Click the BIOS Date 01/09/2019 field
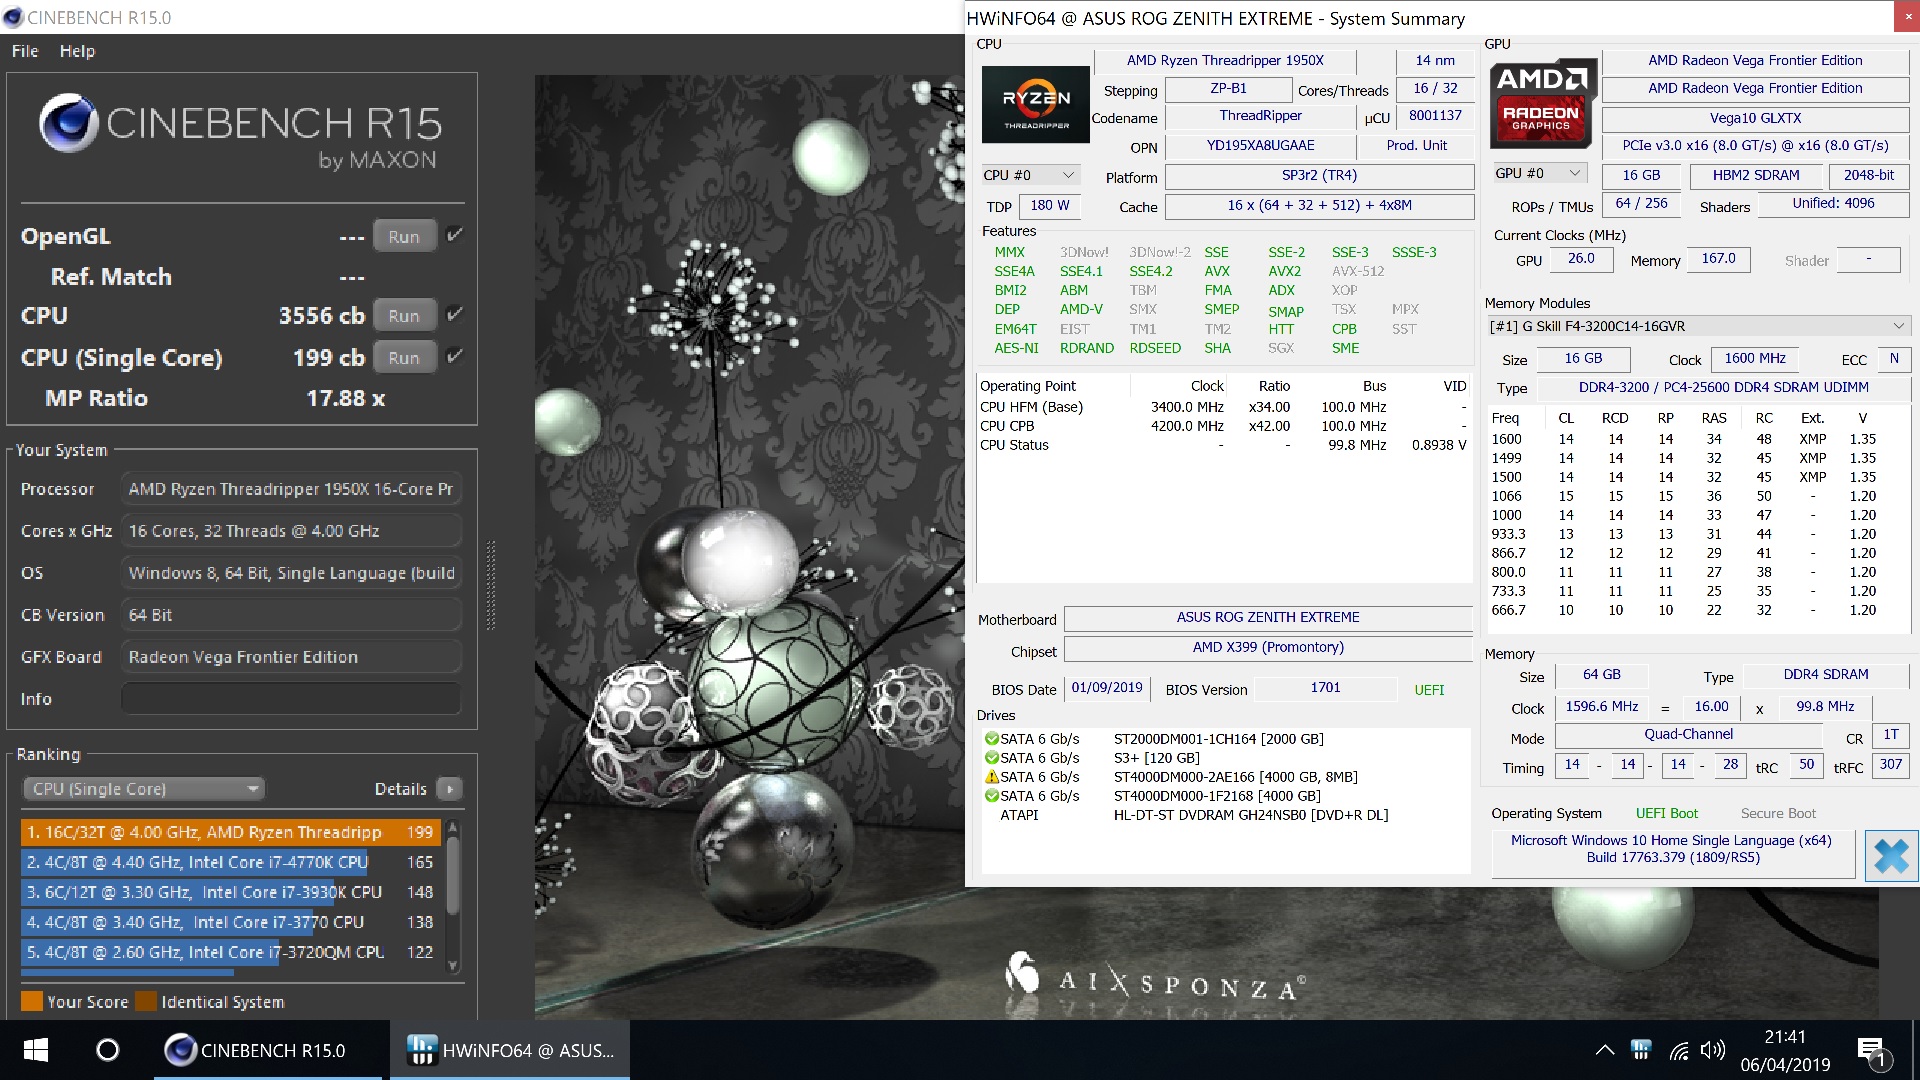1920x1080 pixels. (x=1107, y=688)
